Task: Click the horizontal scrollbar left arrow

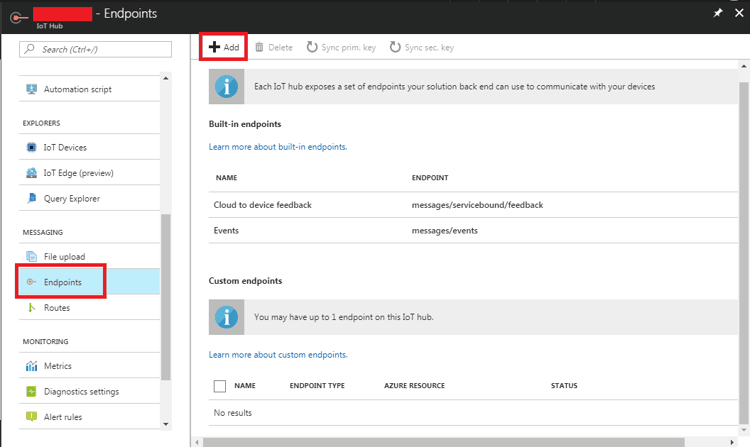Action: coord(197,442)
